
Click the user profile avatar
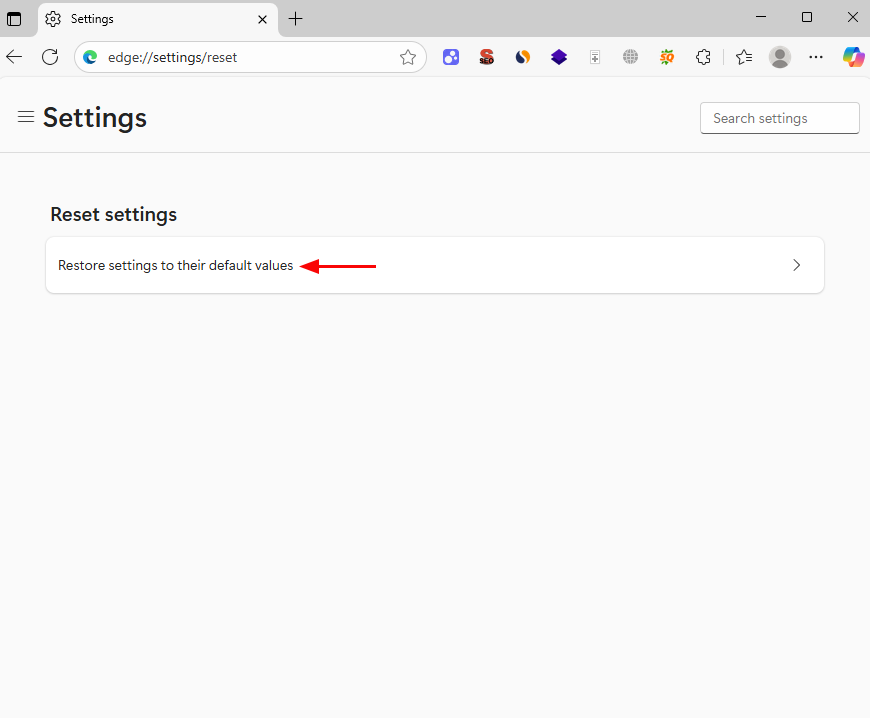[780, 57]
